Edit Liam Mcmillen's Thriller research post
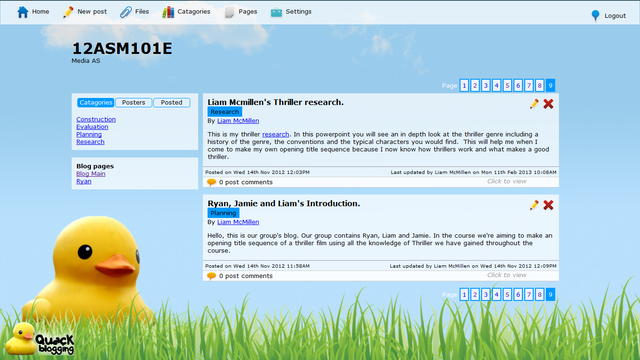The image size is (640, 360). tap(534, 104)
